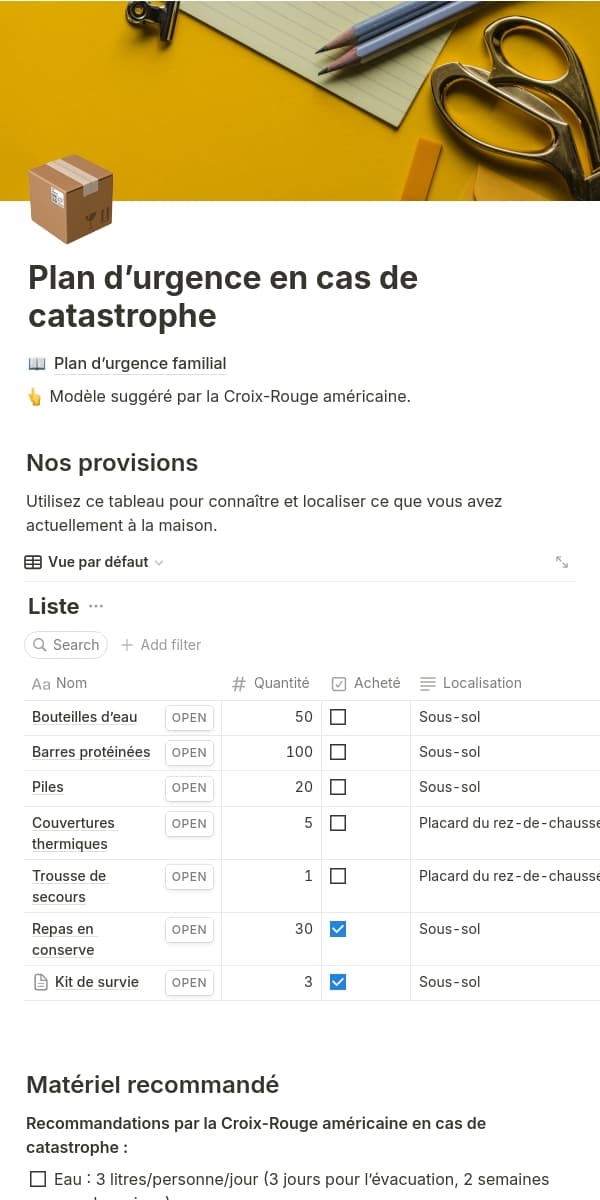This screenshot has height=1200, width=600.
Task: Click the OPEN button next to Piles
Action: [x=189, y=787]
